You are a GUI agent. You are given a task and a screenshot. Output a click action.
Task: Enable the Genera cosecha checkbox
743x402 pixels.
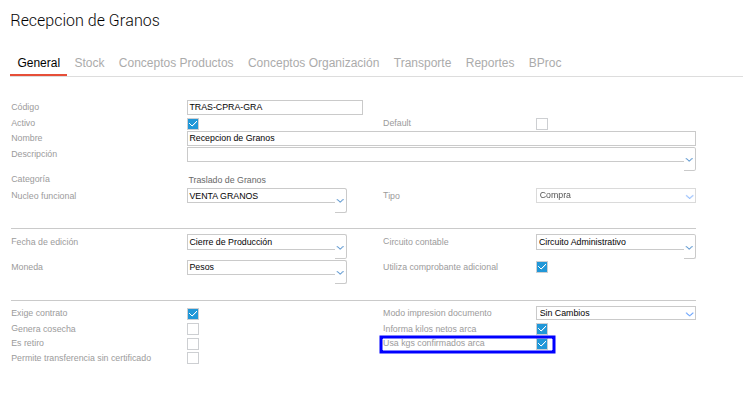tap(193, 329)
